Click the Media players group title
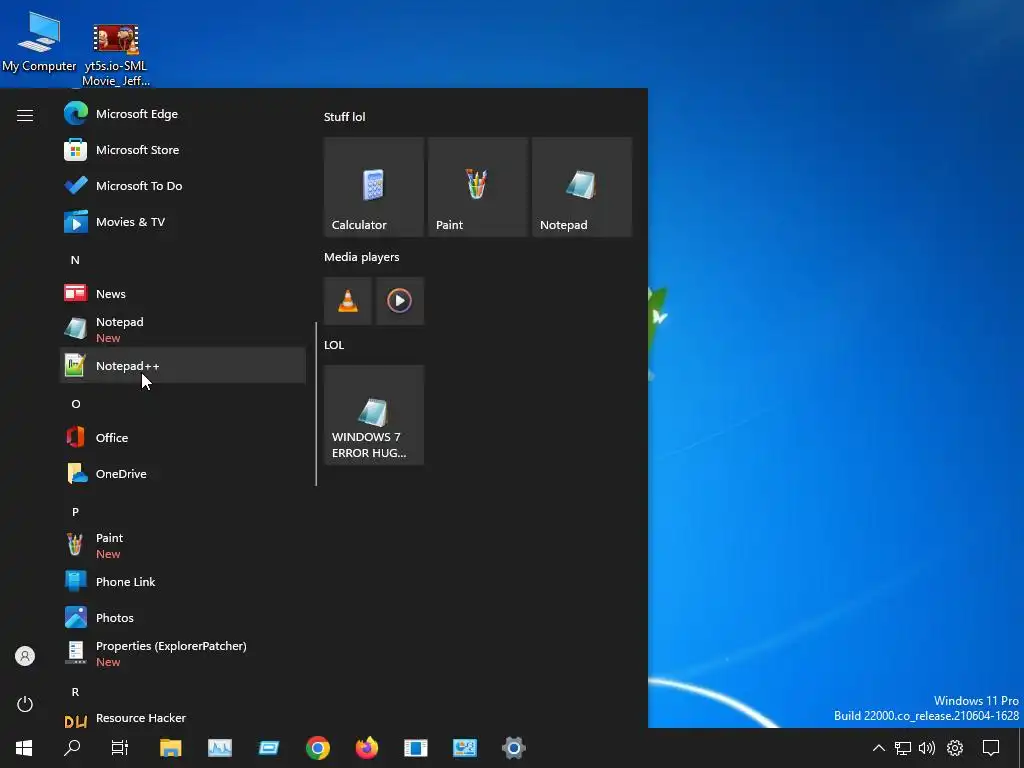This screenshot has height=768, width=1024. click(362, 257)
